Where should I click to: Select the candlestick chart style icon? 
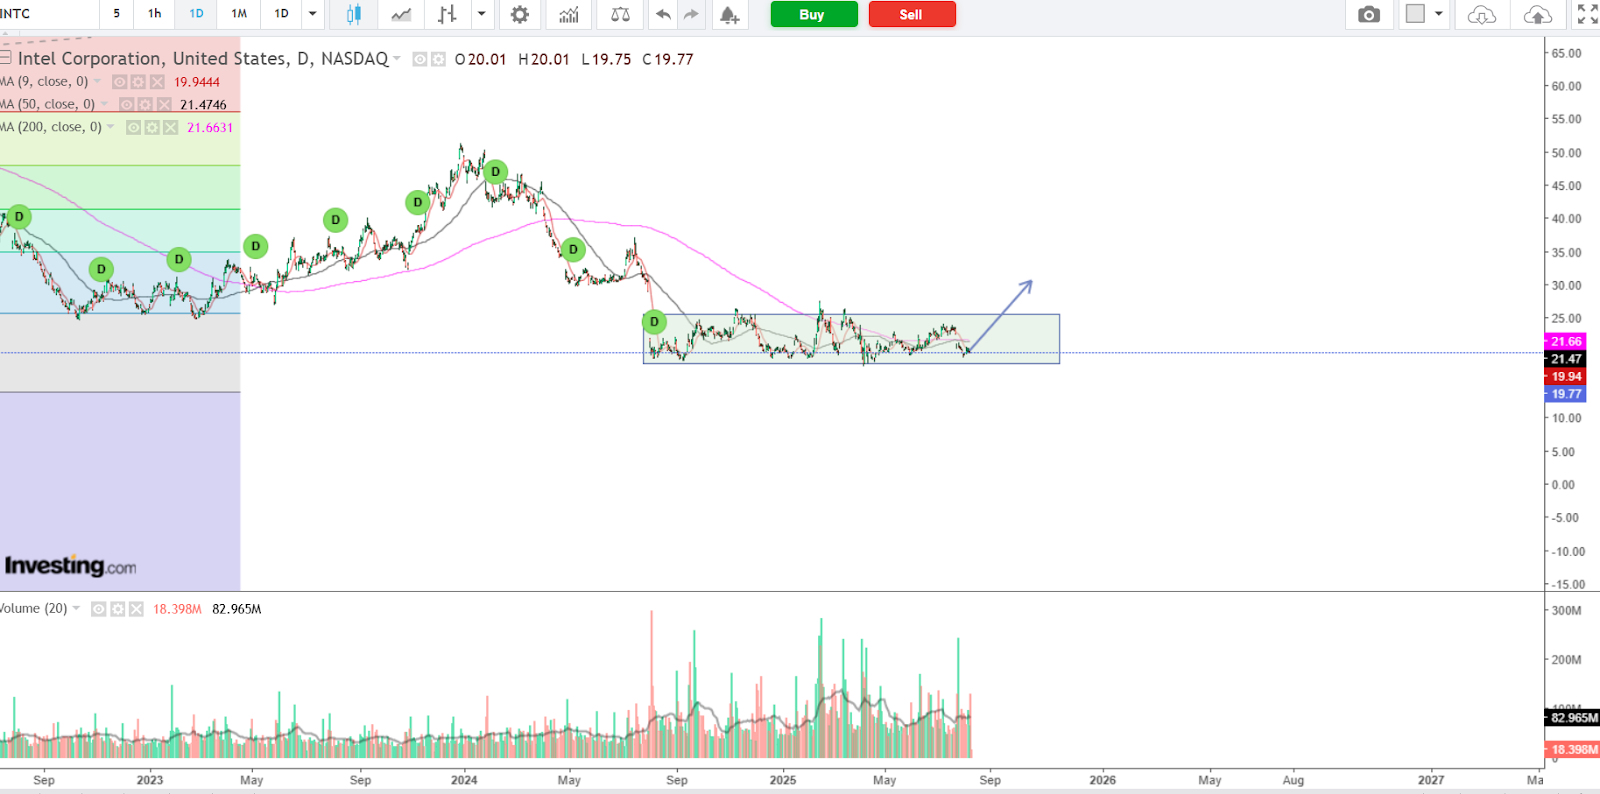click(353, 14)
